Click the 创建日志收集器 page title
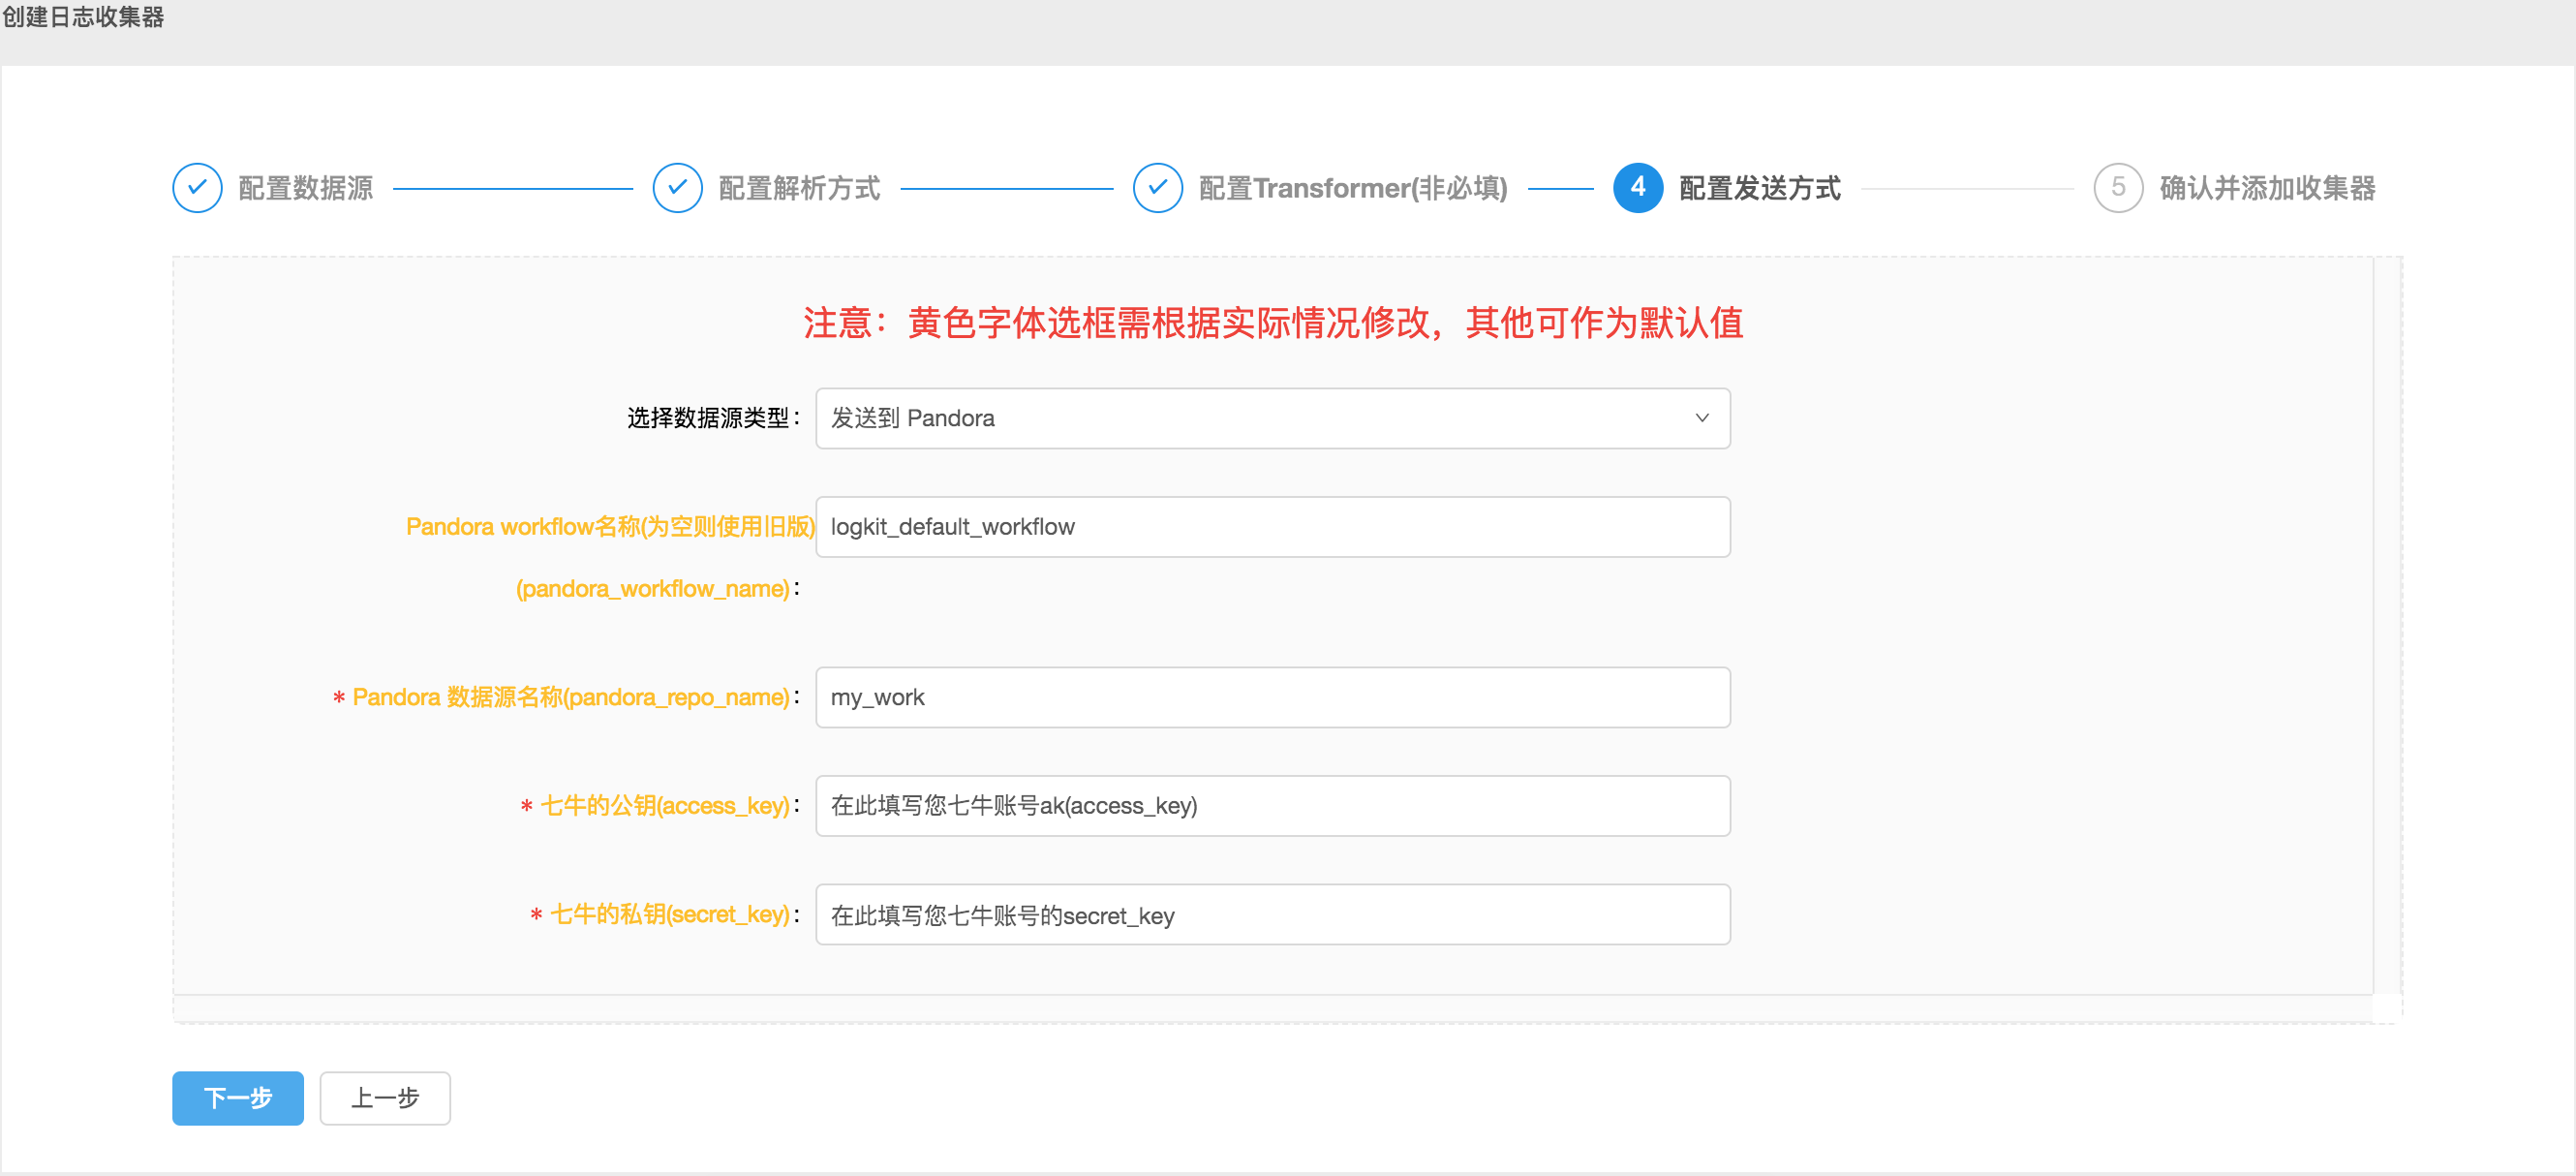 point(84,17)
